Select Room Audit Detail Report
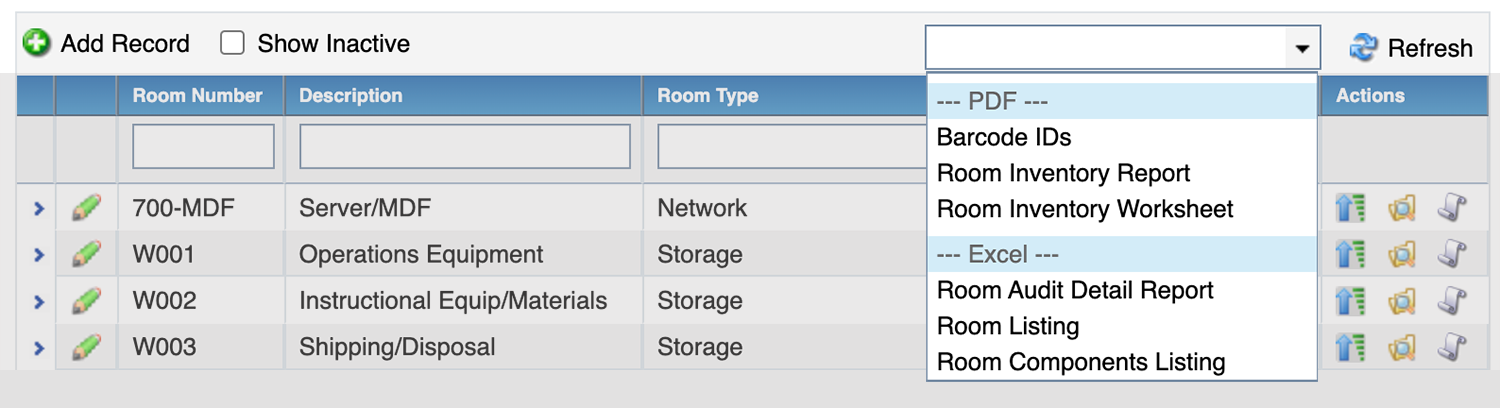The height and width of the screenshot is (408, 1500). 1075,290
